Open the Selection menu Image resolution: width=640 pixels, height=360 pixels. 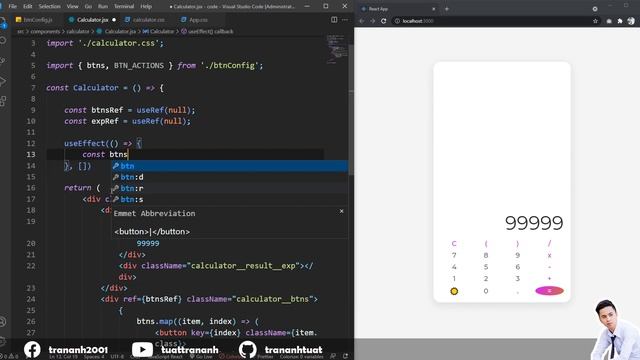(x=49, y=7)
